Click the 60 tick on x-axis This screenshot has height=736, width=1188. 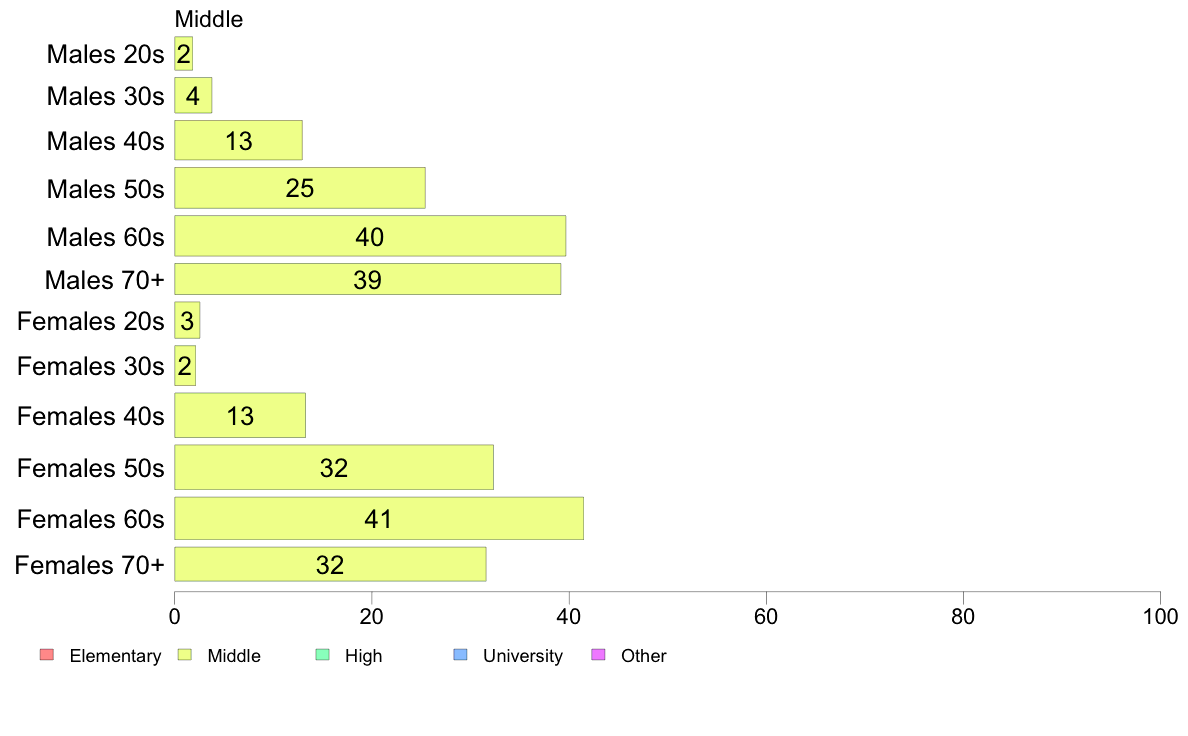click(x=766, y=616)
